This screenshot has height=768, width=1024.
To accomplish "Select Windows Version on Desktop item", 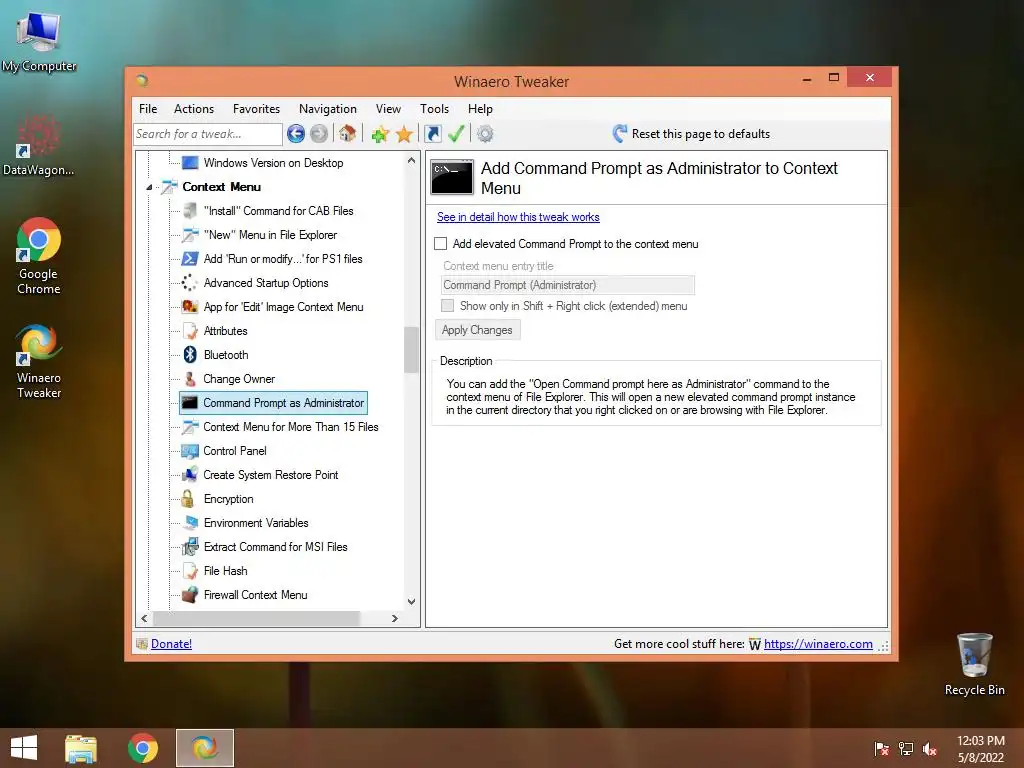I will click(273, 163).
